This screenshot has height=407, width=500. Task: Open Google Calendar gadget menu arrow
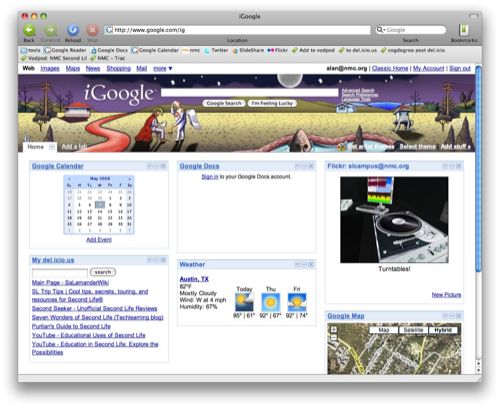coord(150,166)
